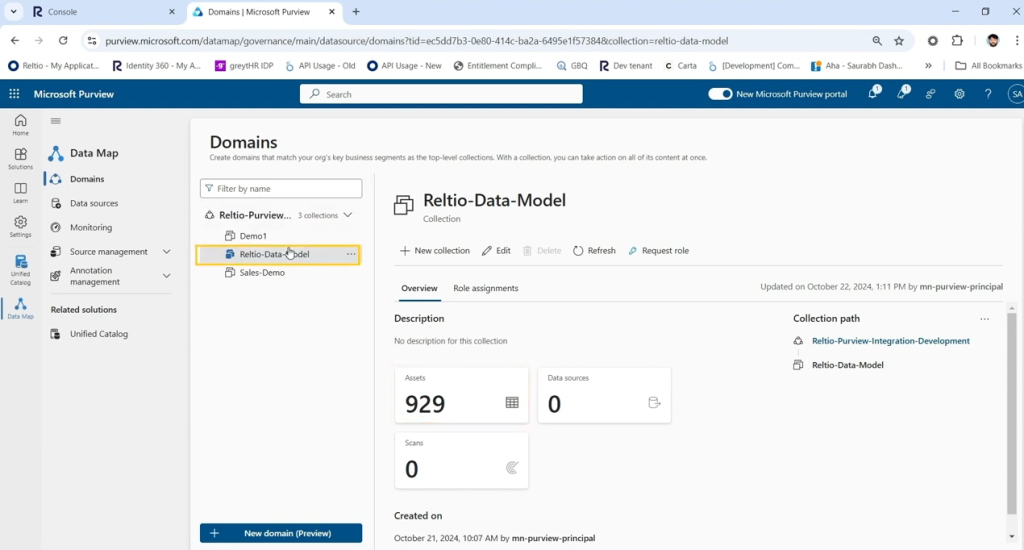1024x550 pixels.
Task: Select Demo1 collection in tree
Action: (253, 236)
